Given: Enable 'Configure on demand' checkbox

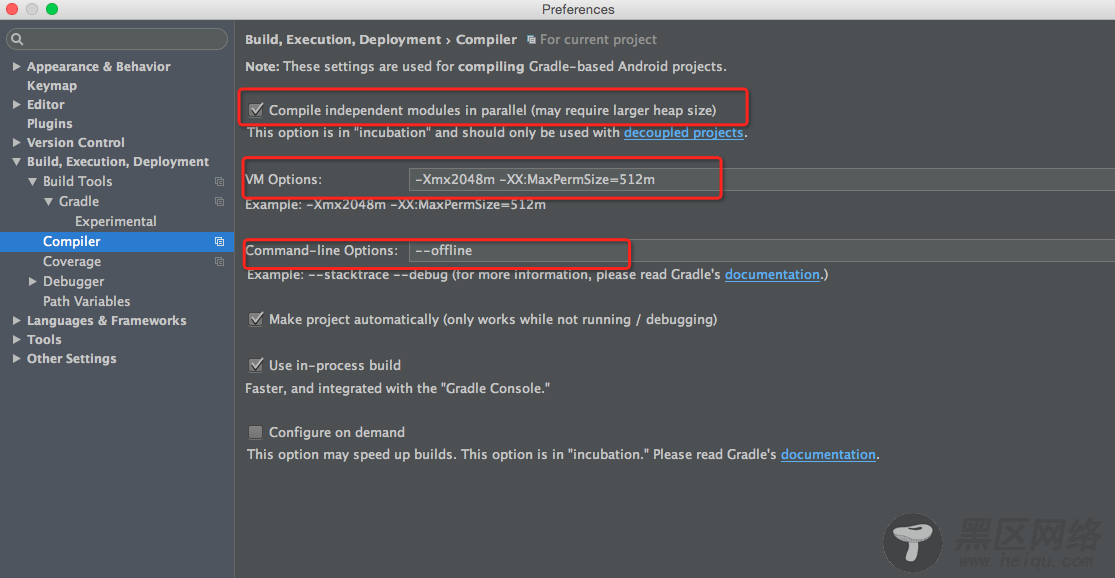Looking at the screenshot, I should (x=255, y=432).
